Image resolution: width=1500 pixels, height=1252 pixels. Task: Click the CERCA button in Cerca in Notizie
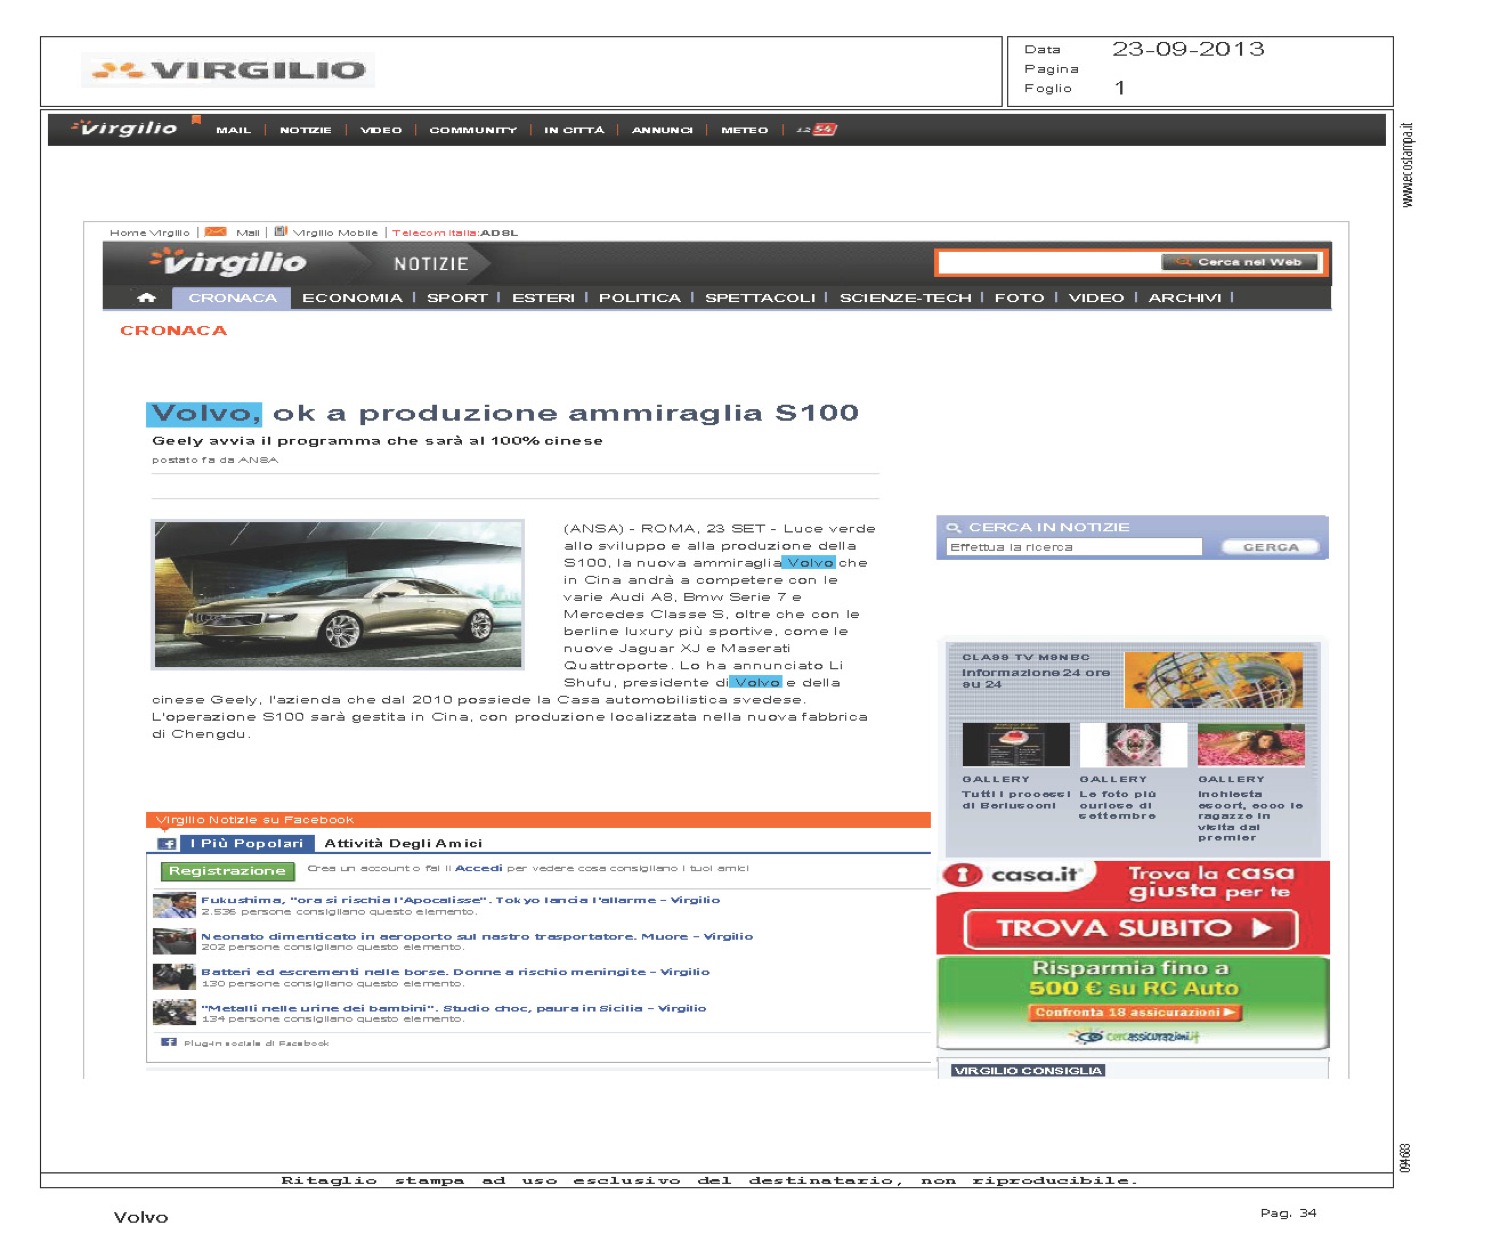[x=1270, y=548]
